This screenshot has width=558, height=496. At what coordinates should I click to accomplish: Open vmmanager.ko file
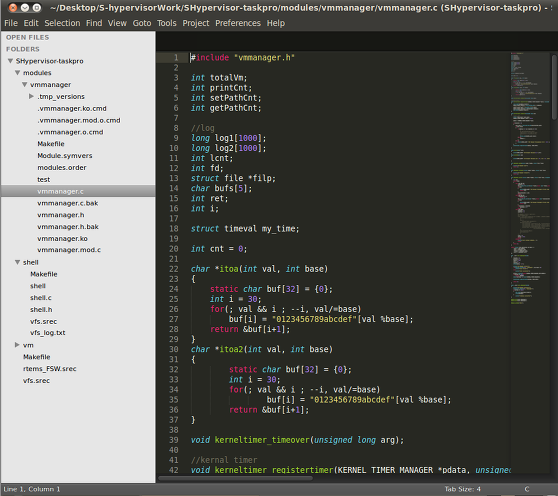(62, 238)
